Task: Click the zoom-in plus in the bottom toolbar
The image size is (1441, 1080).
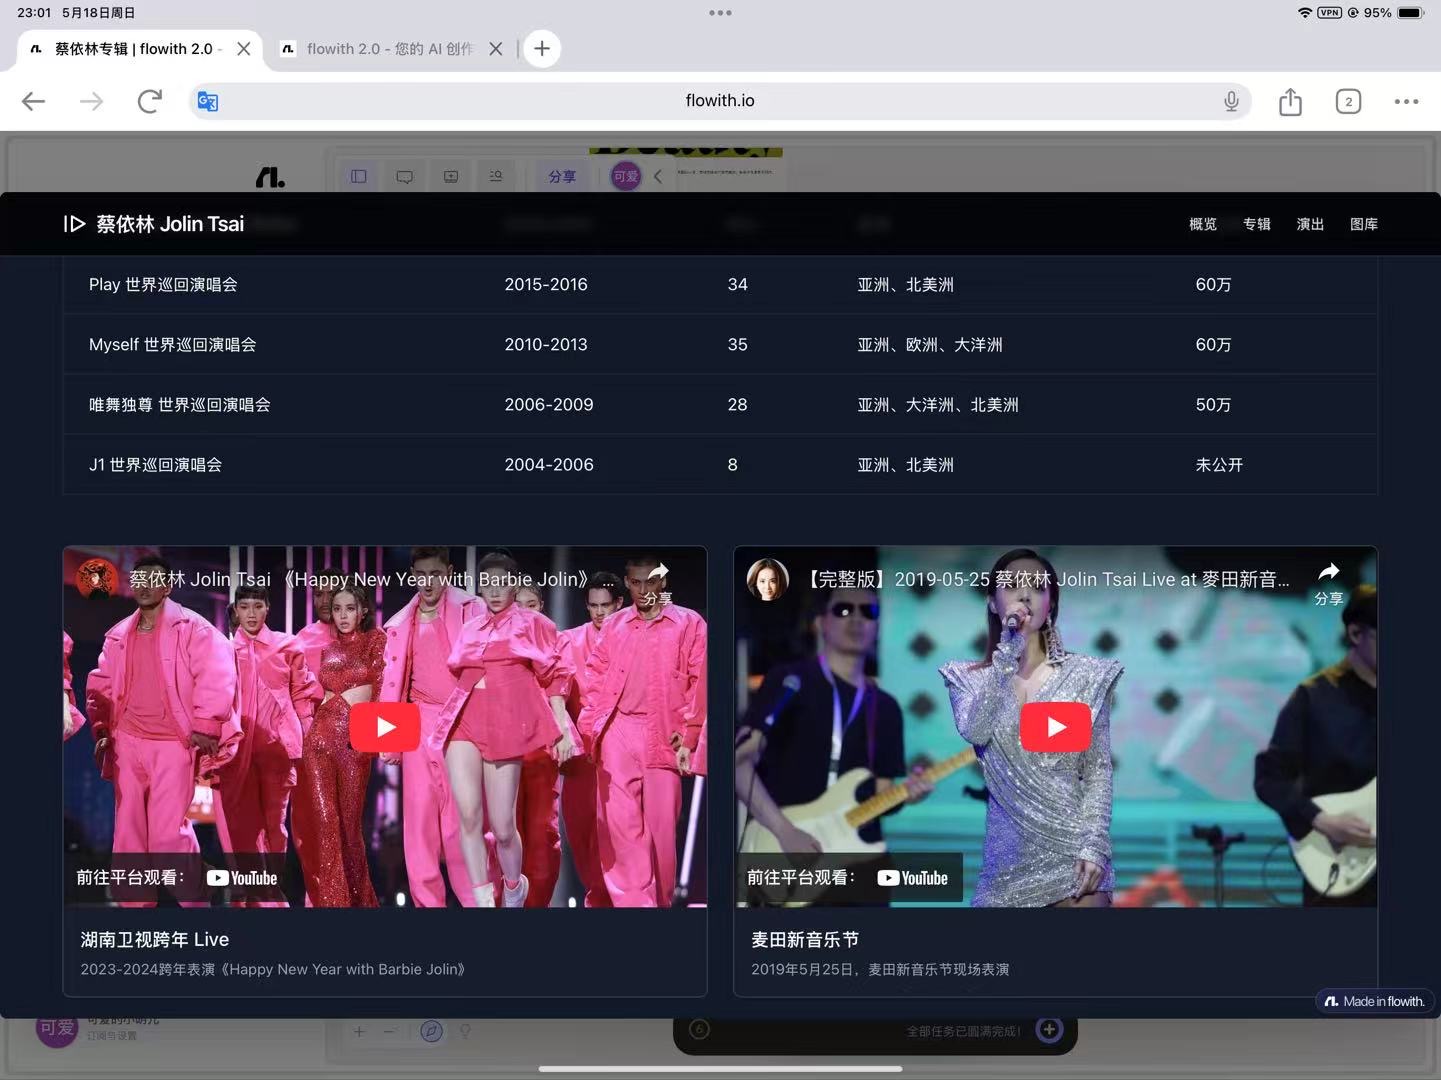Action: pos(359,1031)
